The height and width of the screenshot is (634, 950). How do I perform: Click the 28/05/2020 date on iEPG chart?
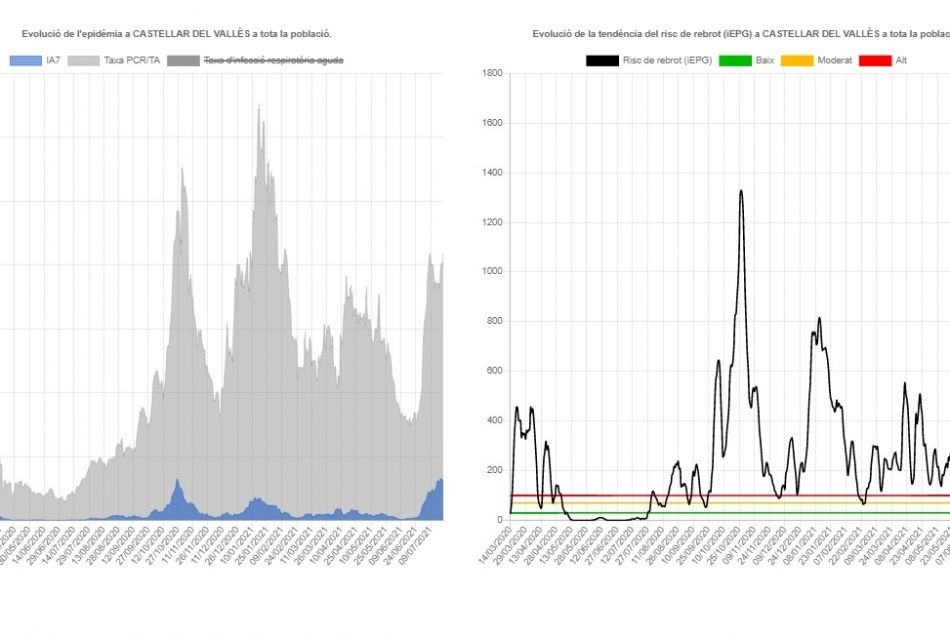point(571,544)
